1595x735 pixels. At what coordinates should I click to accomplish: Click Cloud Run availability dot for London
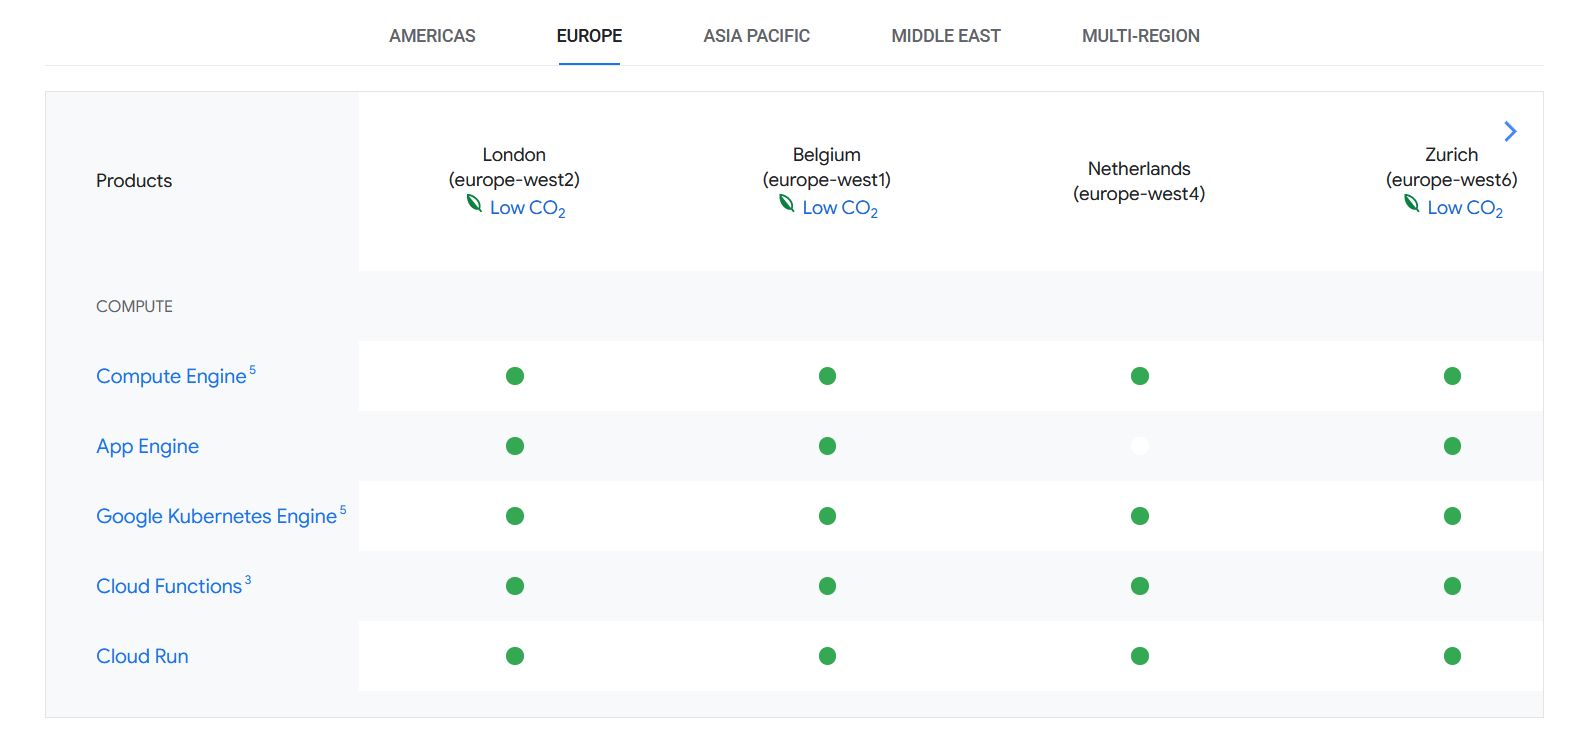click(515, 656)
